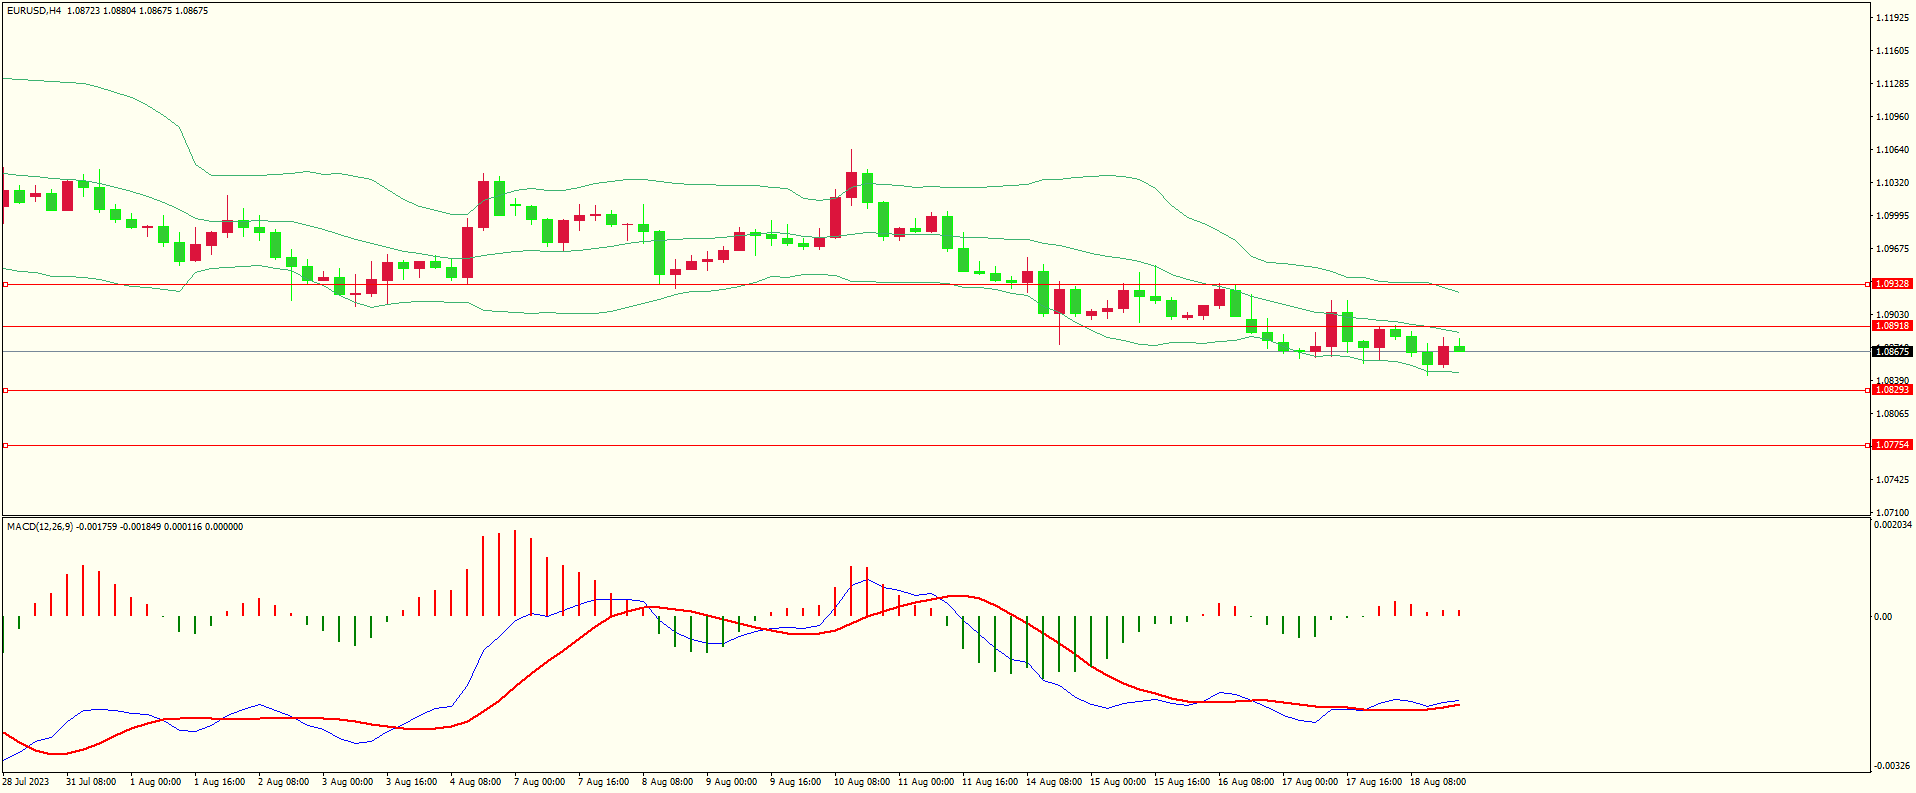Click the 1.07100 label on price scale
The width and height of the screenshot is (1916, 793).
click(1892, 512)
